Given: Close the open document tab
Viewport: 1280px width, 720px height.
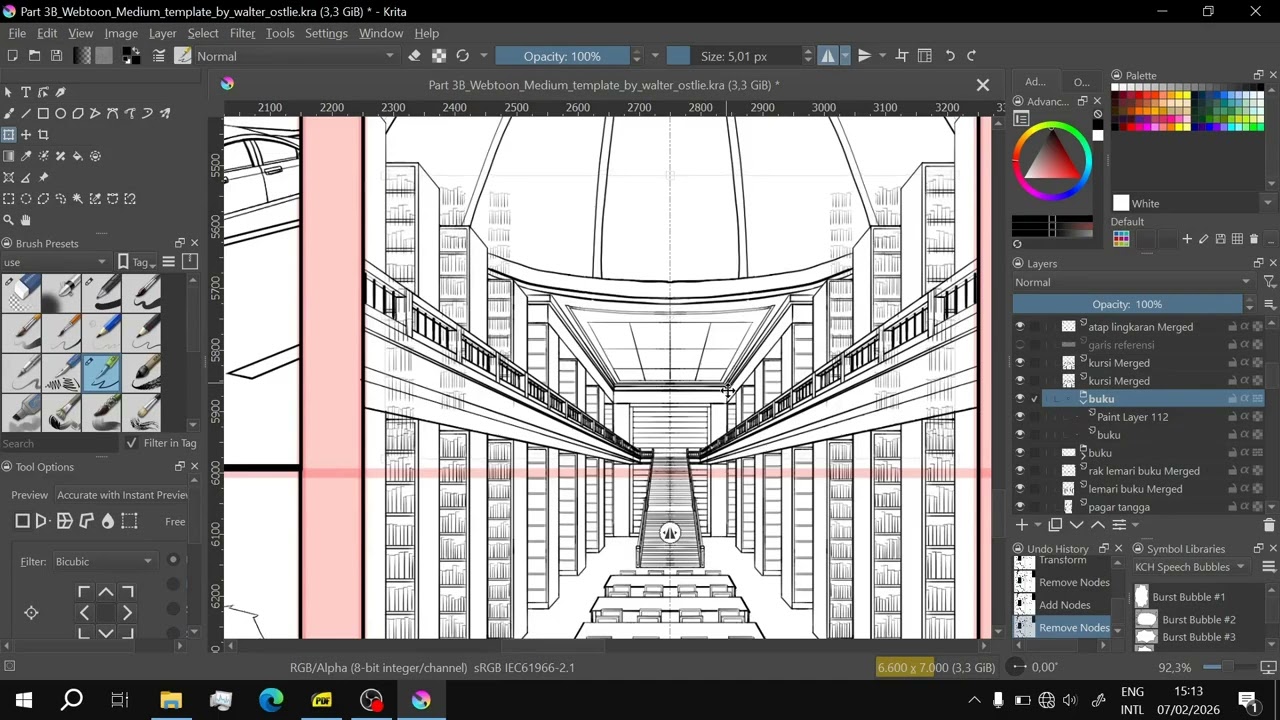Looking at the screenshot, I should click(983, 85).
